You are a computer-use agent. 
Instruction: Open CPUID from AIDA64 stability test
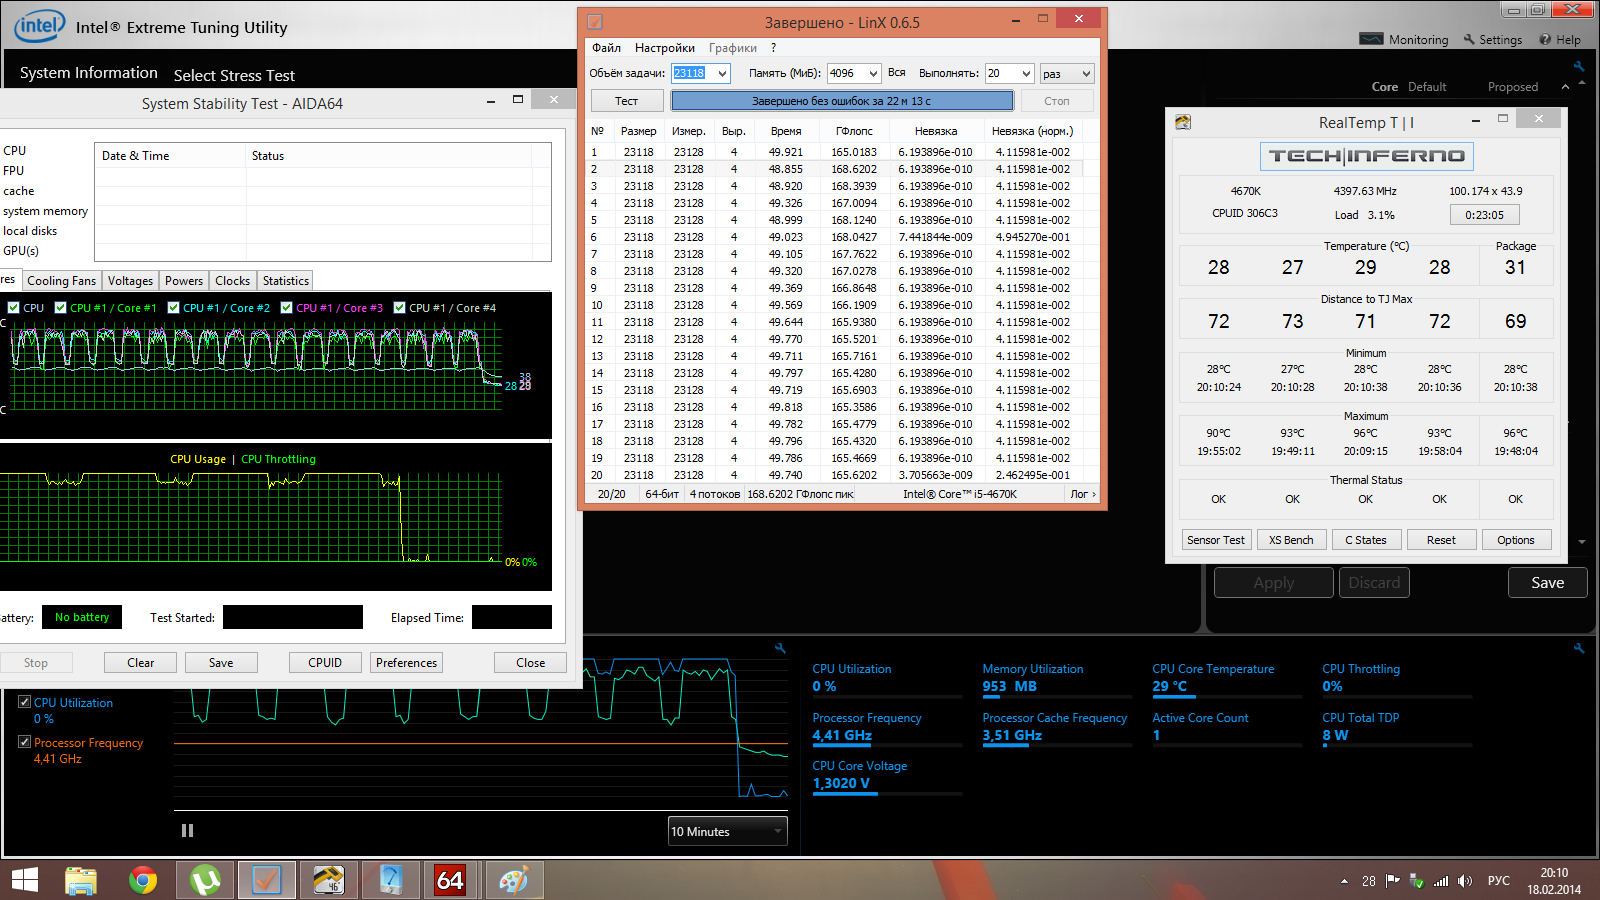click(325, 663)
